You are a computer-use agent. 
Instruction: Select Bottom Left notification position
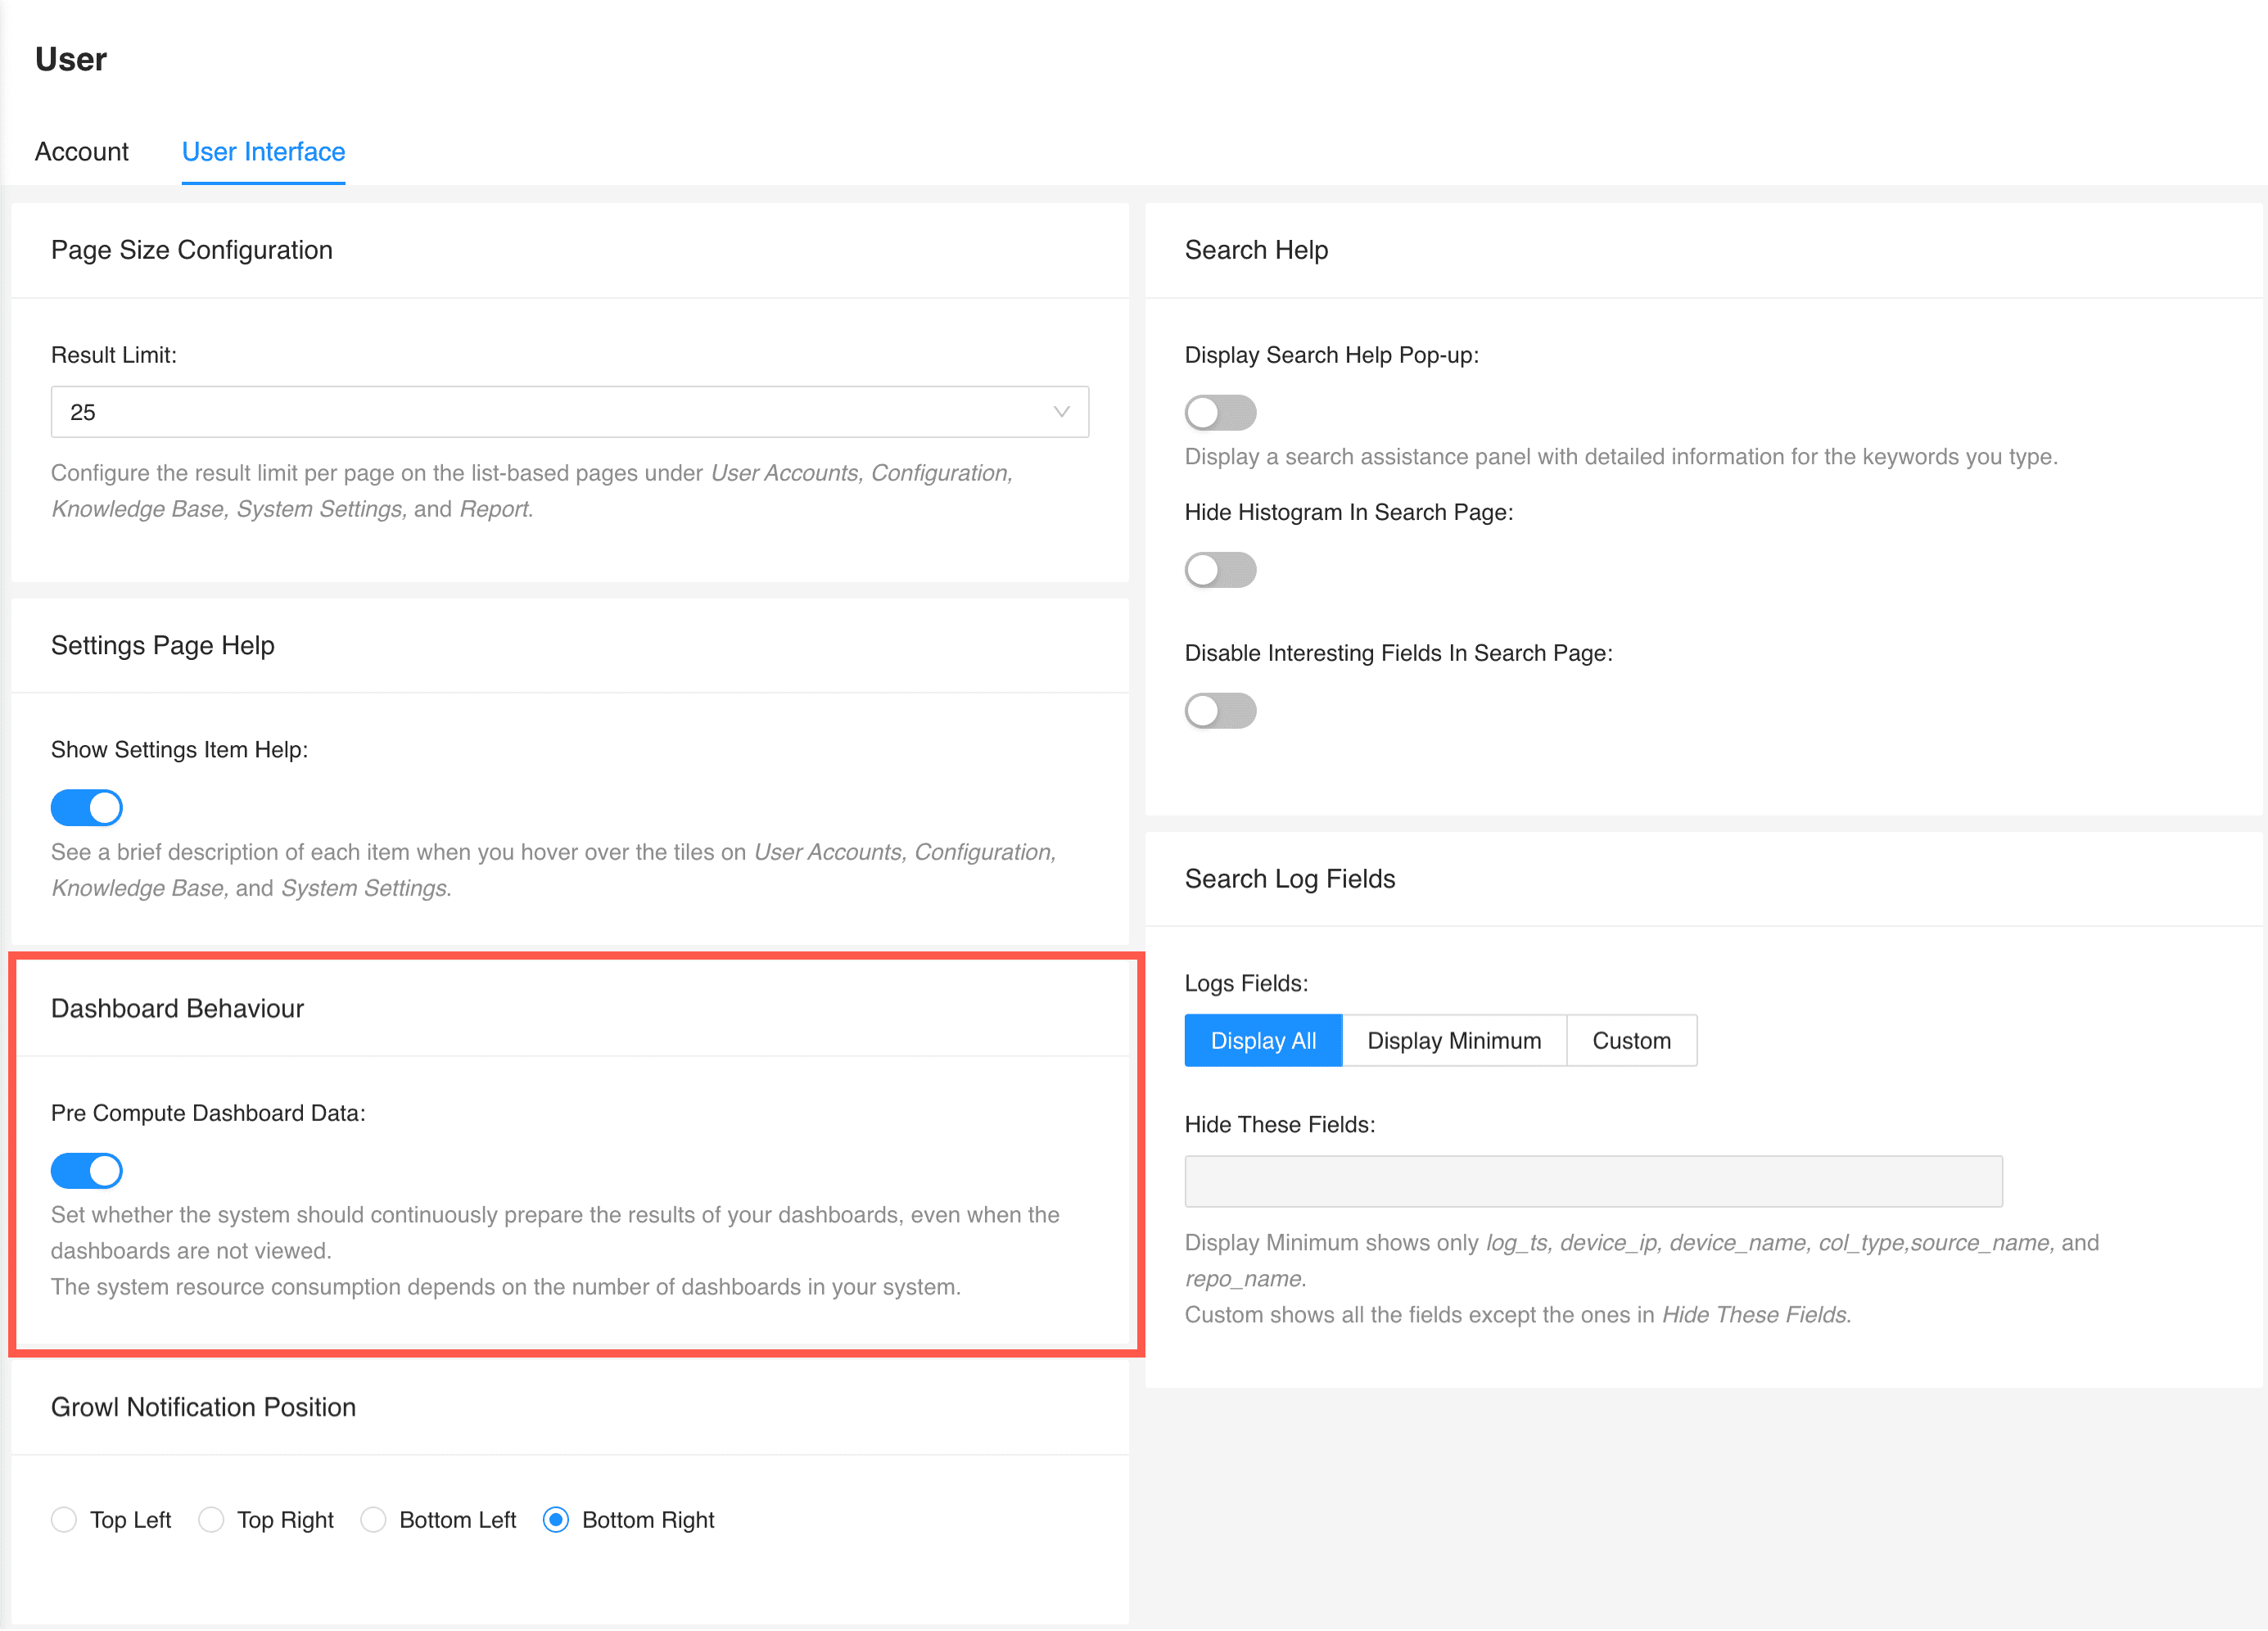pyautogui.click(x=373, y=1519)
